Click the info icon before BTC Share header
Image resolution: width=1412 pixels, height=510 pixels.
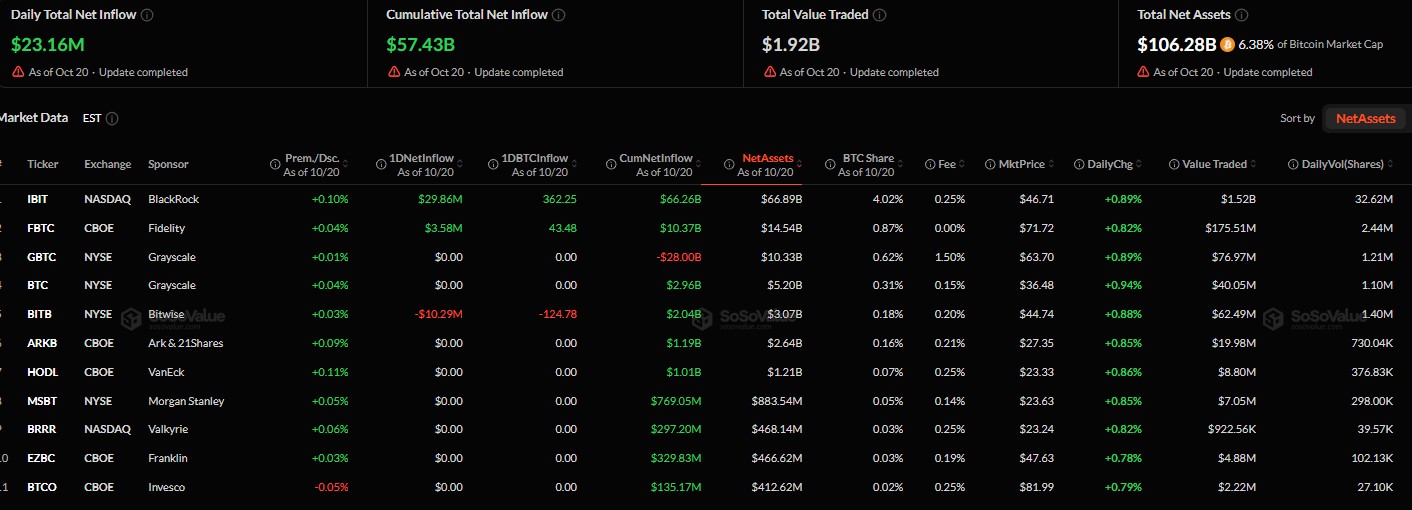pos(830,164)
